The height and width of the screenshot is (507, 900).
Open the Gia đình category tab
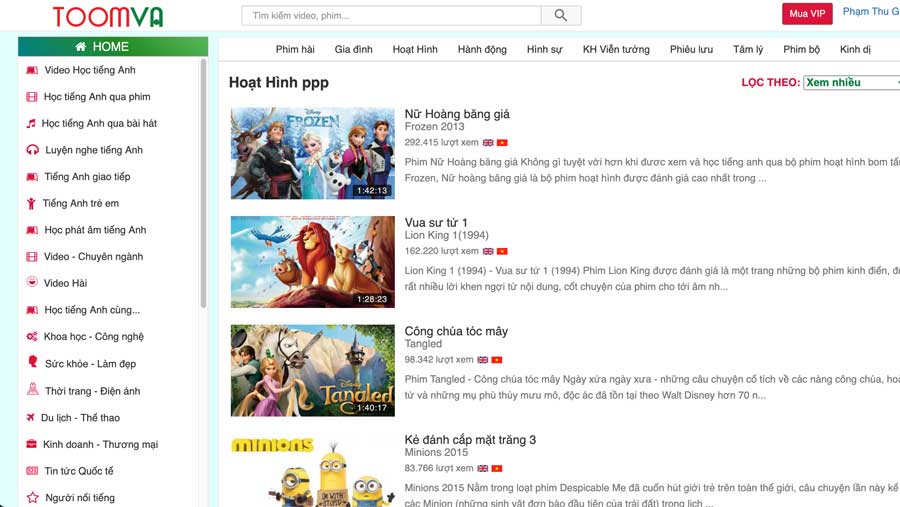coord(354,49)
